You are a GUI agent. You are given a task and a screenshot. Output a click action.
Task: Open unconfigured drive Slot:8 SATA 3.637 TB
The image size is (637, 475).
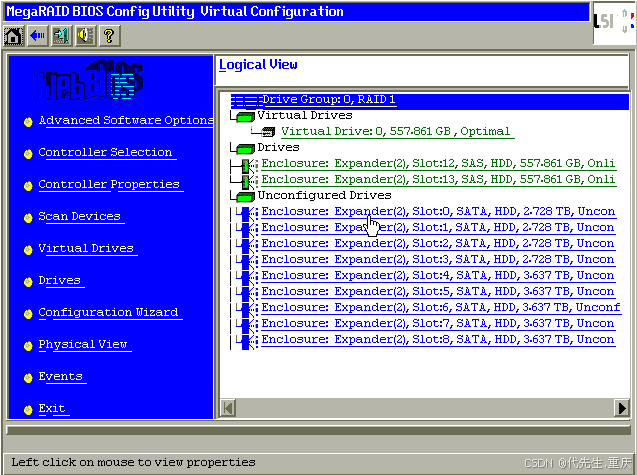click(438, 340)
